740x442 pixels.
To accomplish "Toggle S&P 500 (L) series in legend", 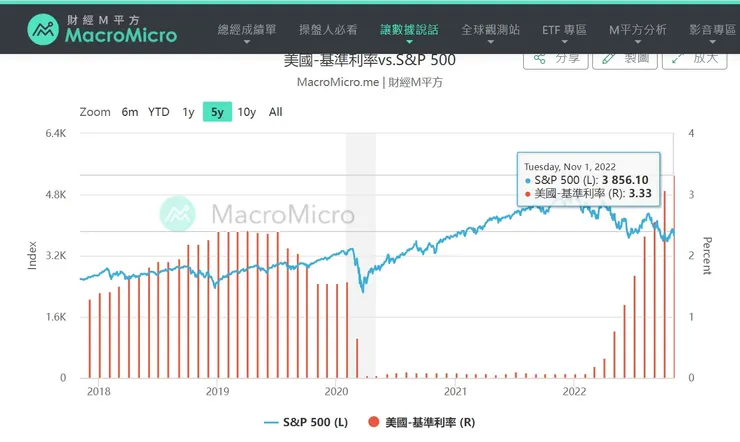I will pyautogui.click(x=306, y=423).
